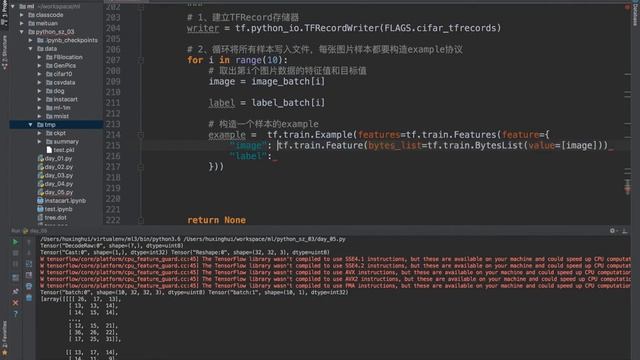This screenshot has height=360, width=640.
Task: Hide the Run tool window
Action: pyautogui.click(x=624, y=231)
